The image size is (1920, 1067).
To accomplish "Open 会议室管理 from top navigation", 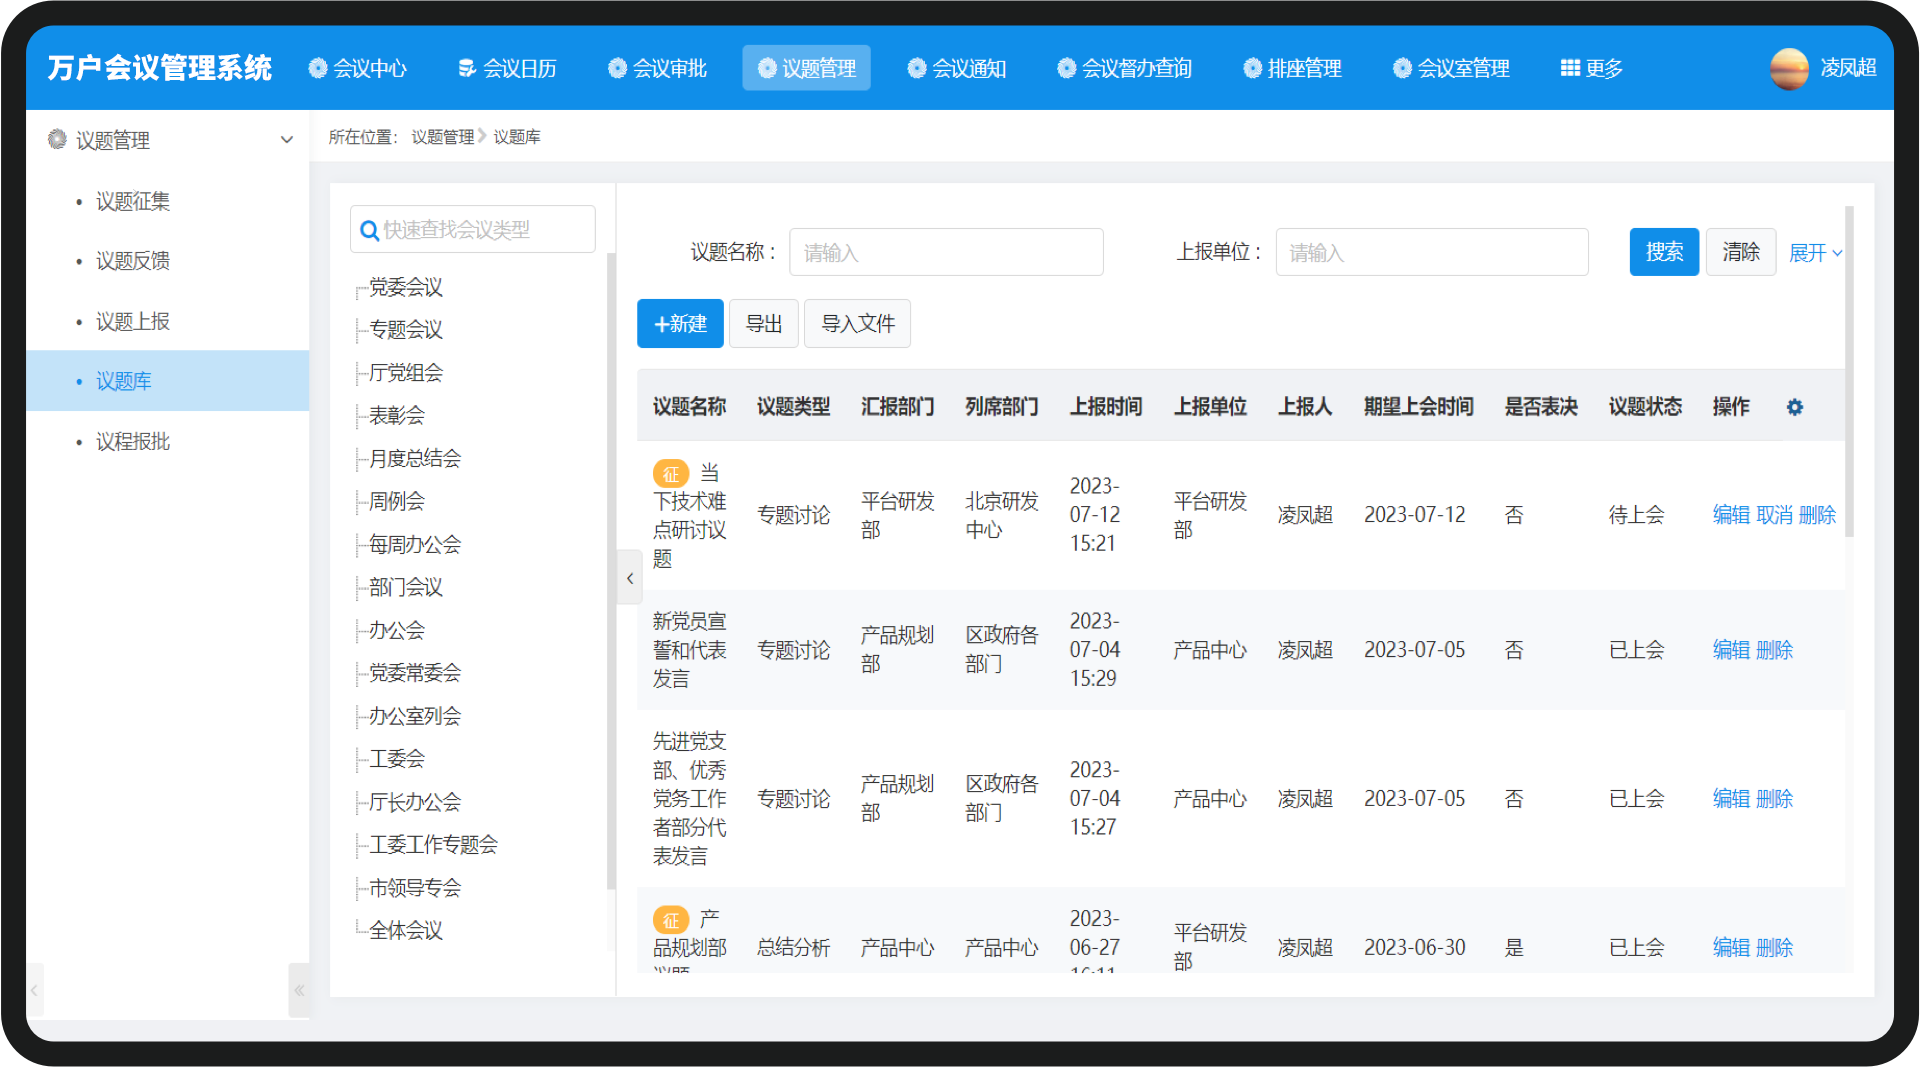I will (1451, 68).
